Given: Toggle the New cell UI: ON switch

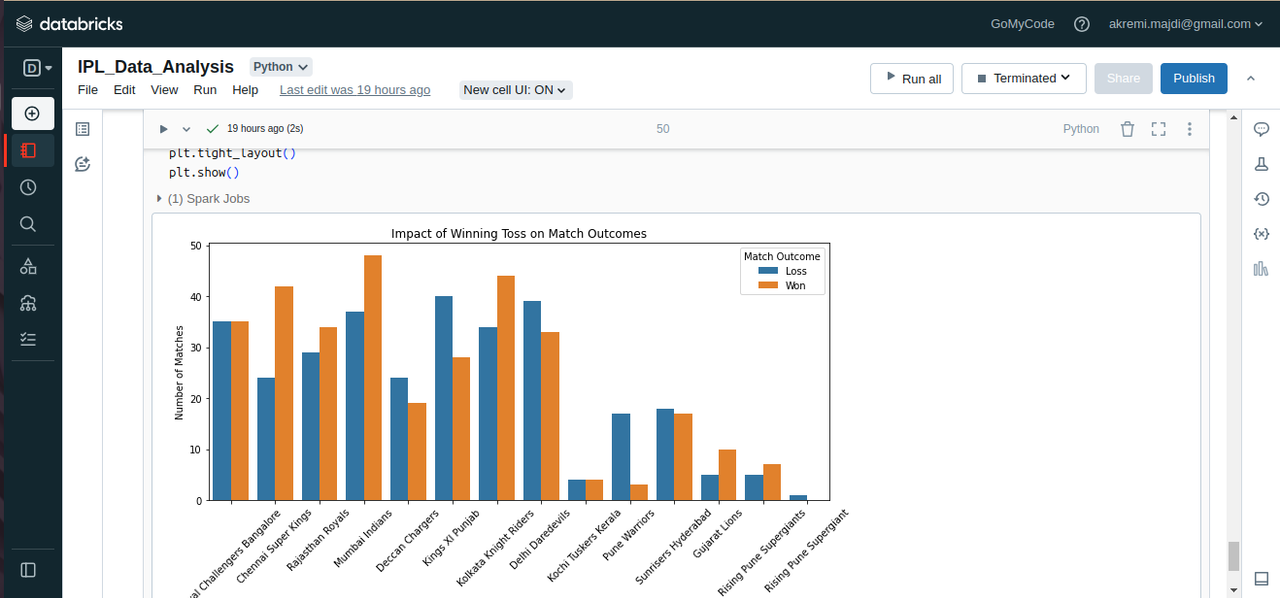Looking at the screenshot, I should pyautogui.click(x=516, y=90).
